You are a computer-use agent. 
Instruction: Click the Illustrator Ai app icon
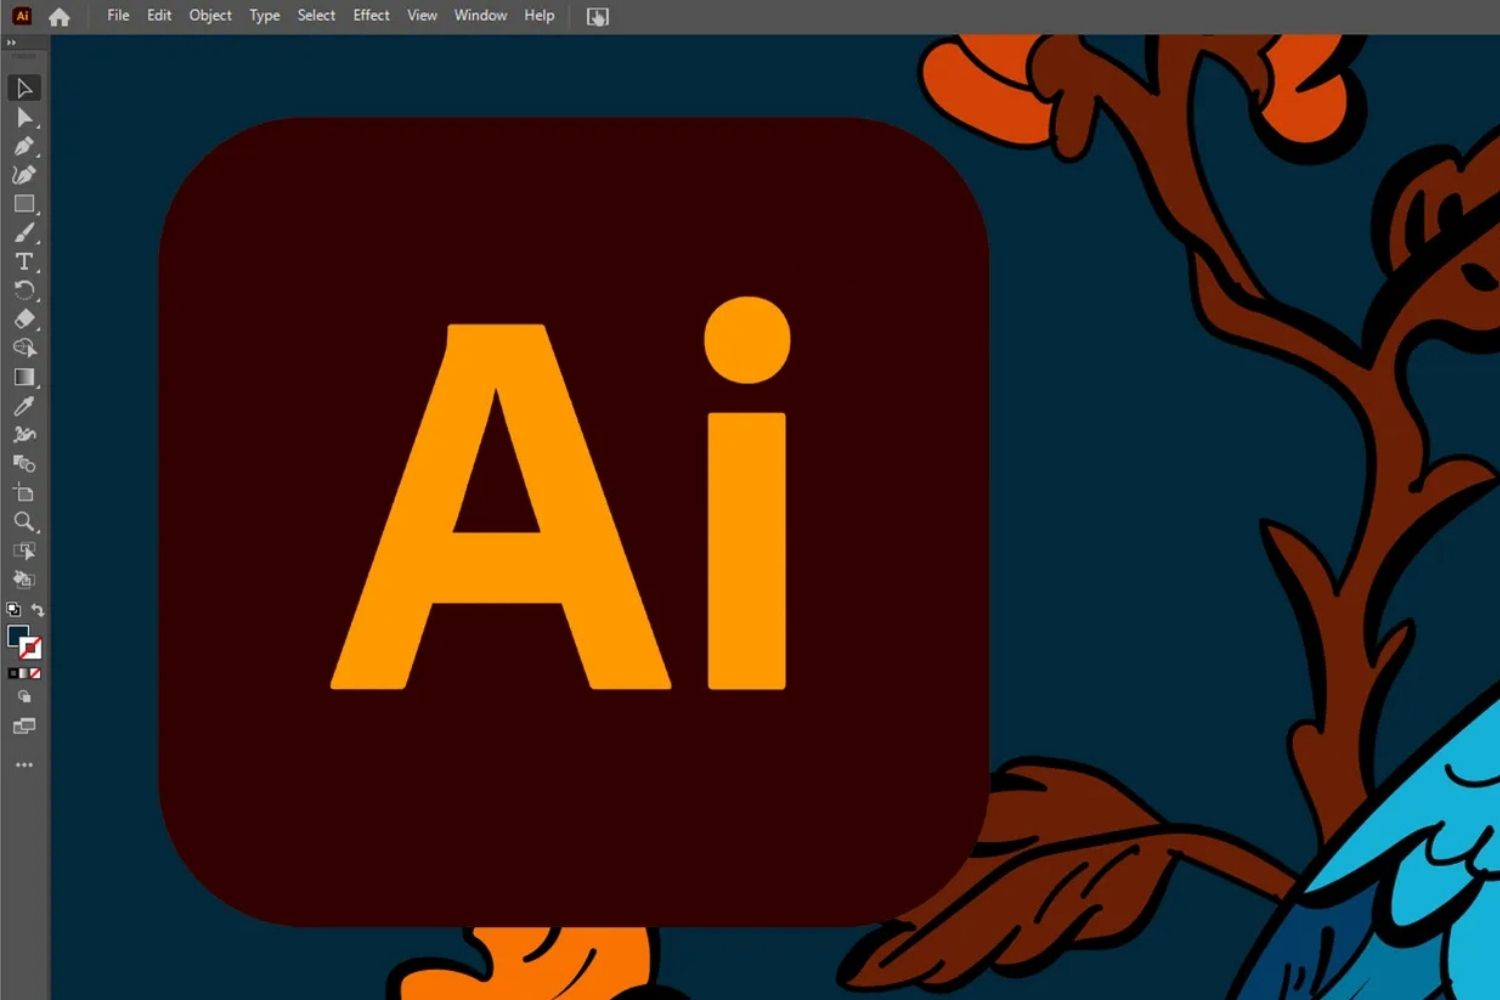[22, 16]
